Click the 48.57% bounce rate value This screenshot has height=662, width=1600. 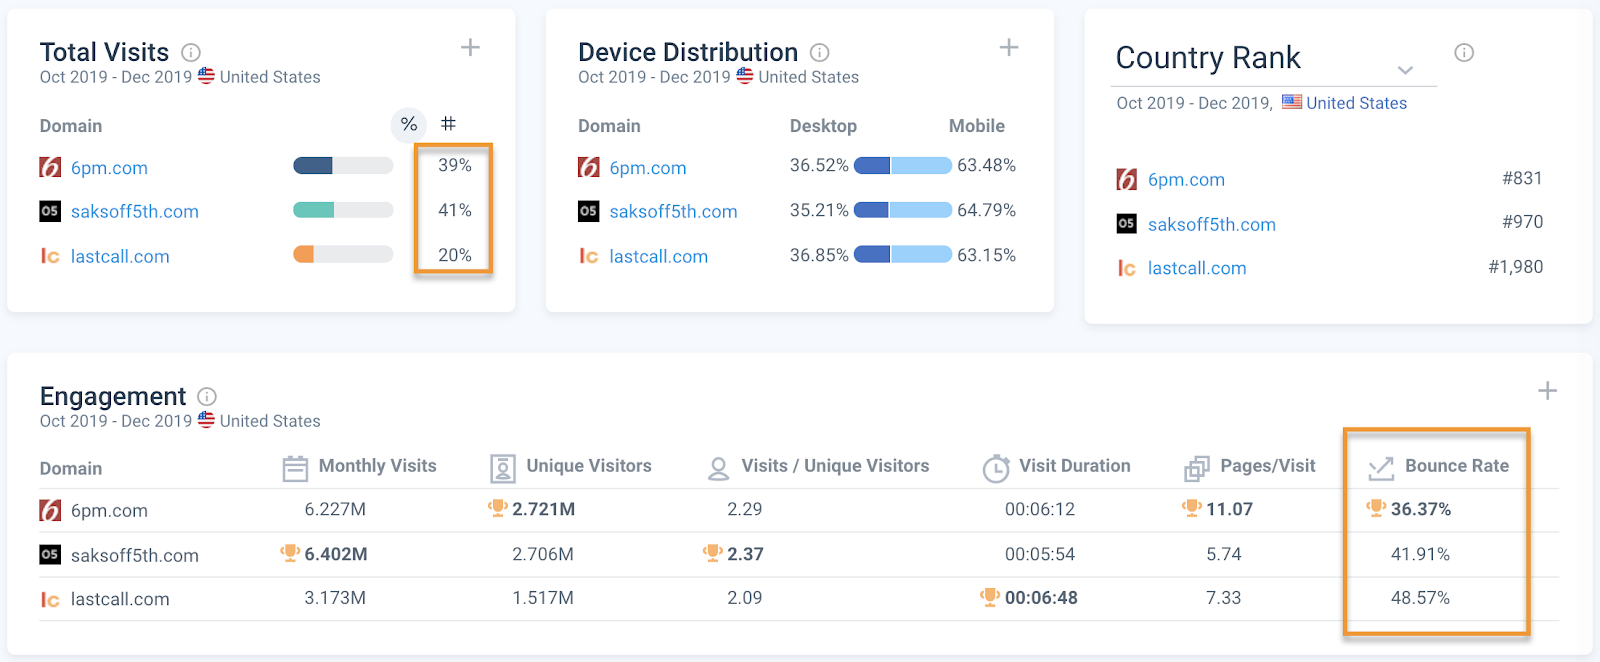(1420, 598)
